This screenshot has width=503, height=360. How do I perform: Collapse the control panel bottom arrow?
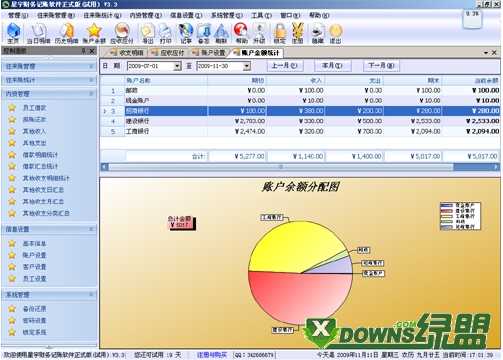[49, 347]
